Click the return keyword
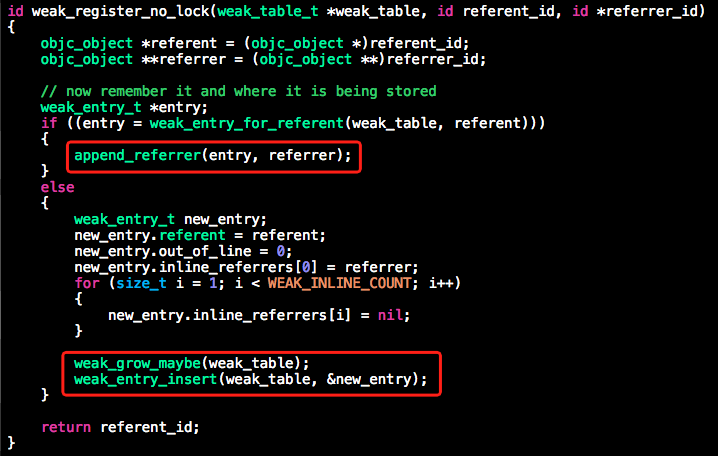718x456 pixels. click(66, 427)
